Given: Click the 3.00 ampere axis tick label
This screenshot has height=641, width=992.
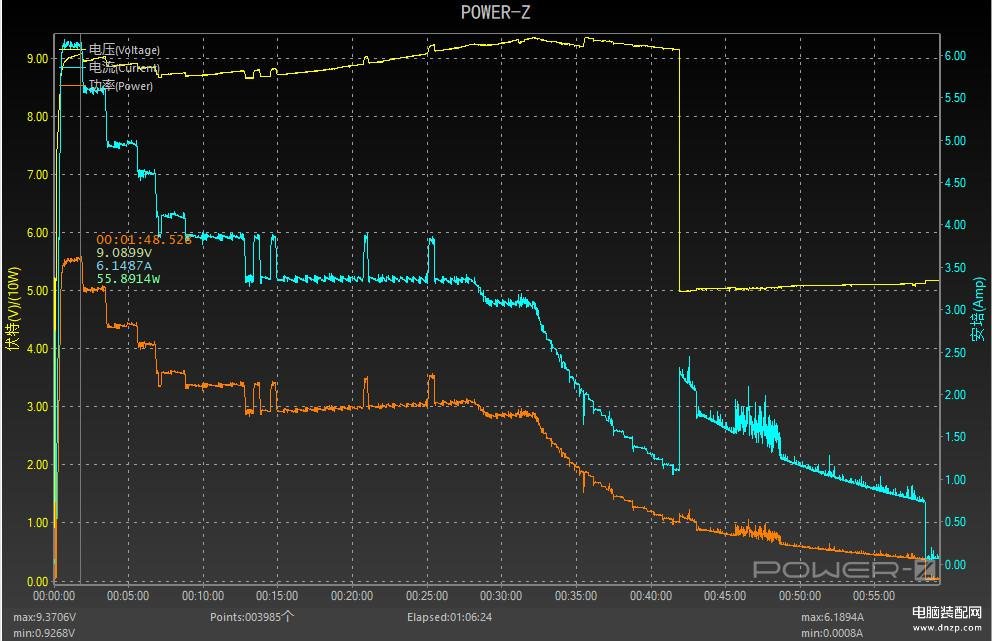Looking at the screenshot, I should 955,309.
